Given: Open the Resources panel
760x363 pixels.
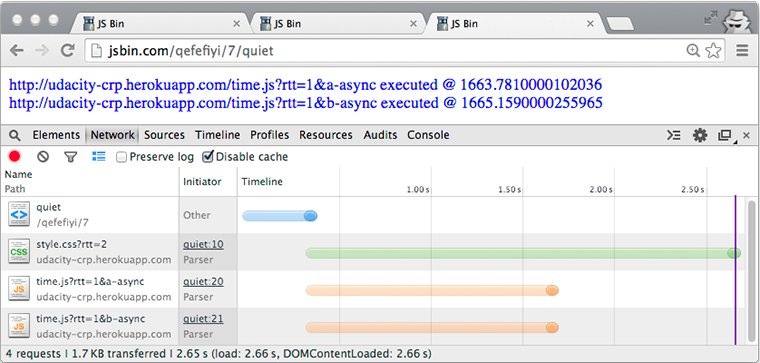Looking at the screenshot, I should click(326, 135).
